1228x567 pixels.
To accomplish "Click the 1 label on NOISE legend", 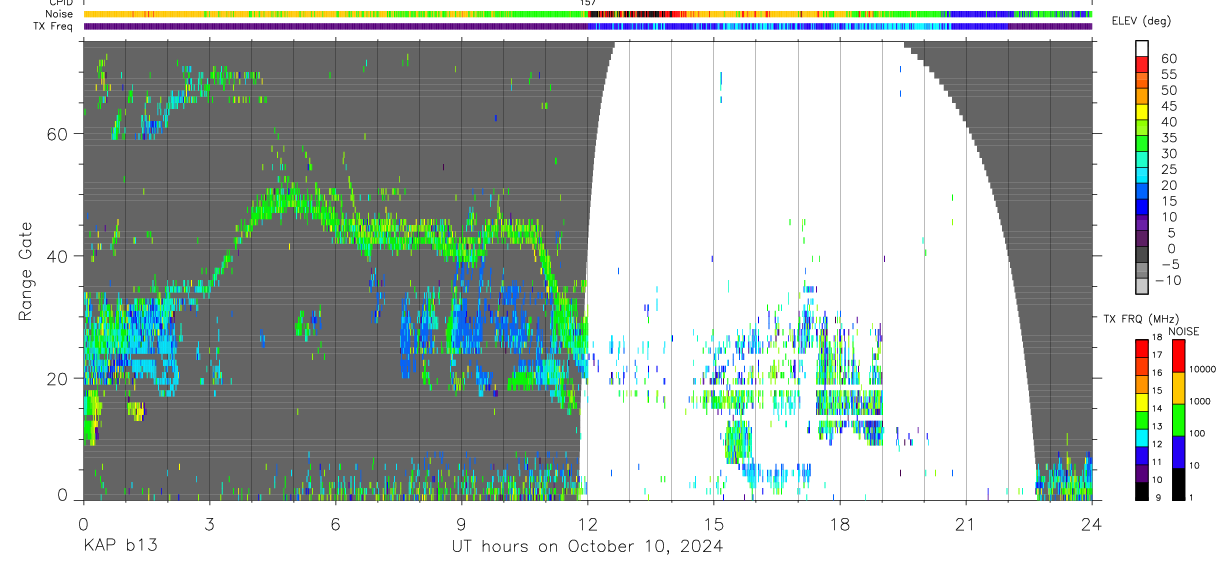I will tap(1191, 498).
